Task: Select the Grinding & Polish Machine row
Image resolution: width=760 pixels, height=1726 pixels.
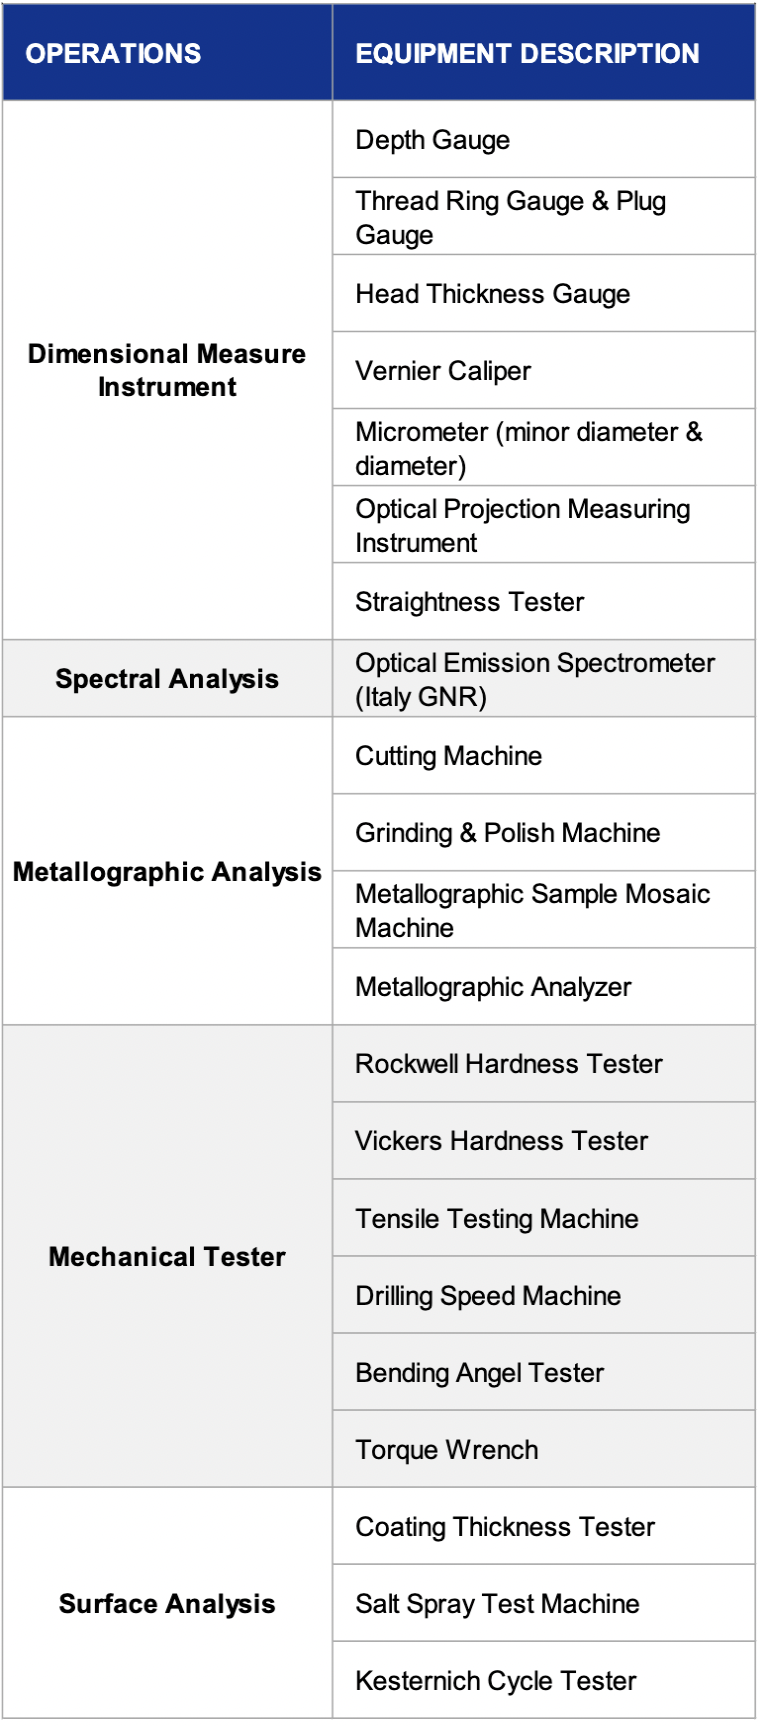Action: pyautogui.click(x=544, y=833)
